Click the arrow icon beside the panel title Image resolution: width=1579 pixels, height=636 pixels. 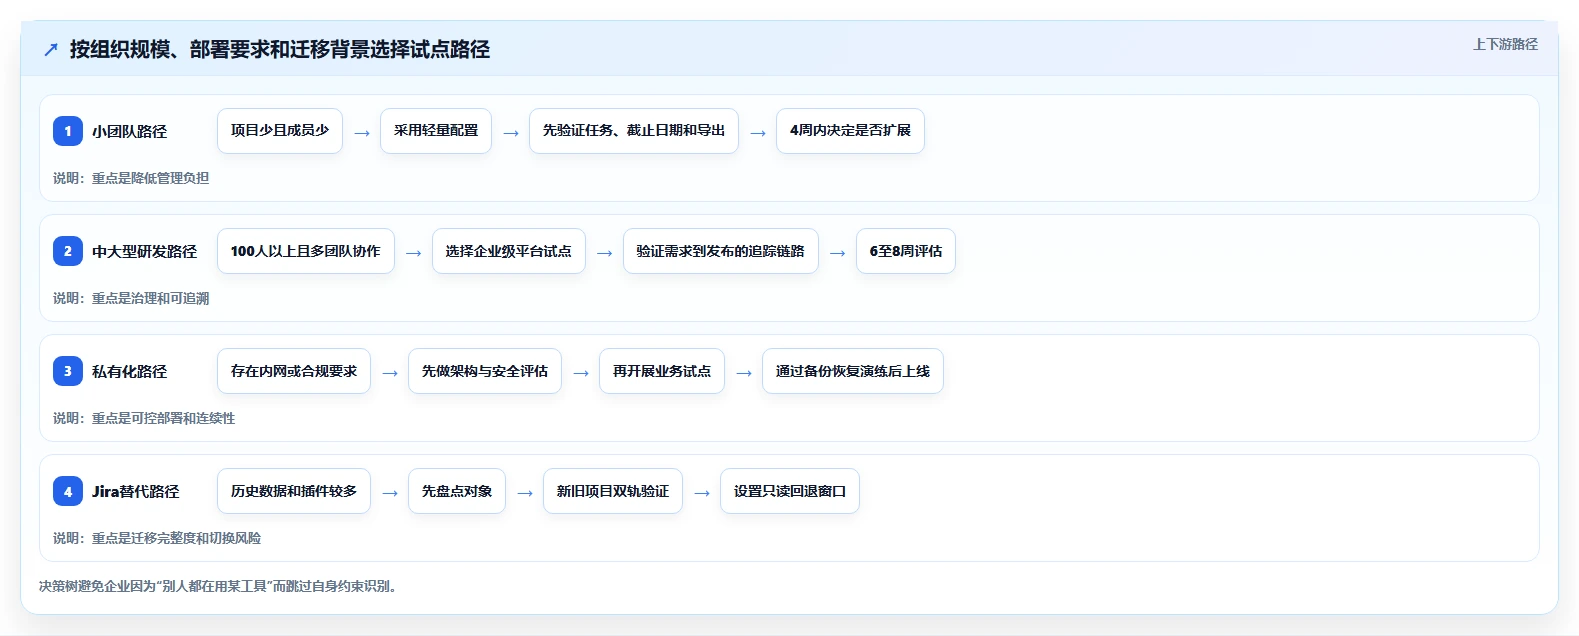point(51,49)
